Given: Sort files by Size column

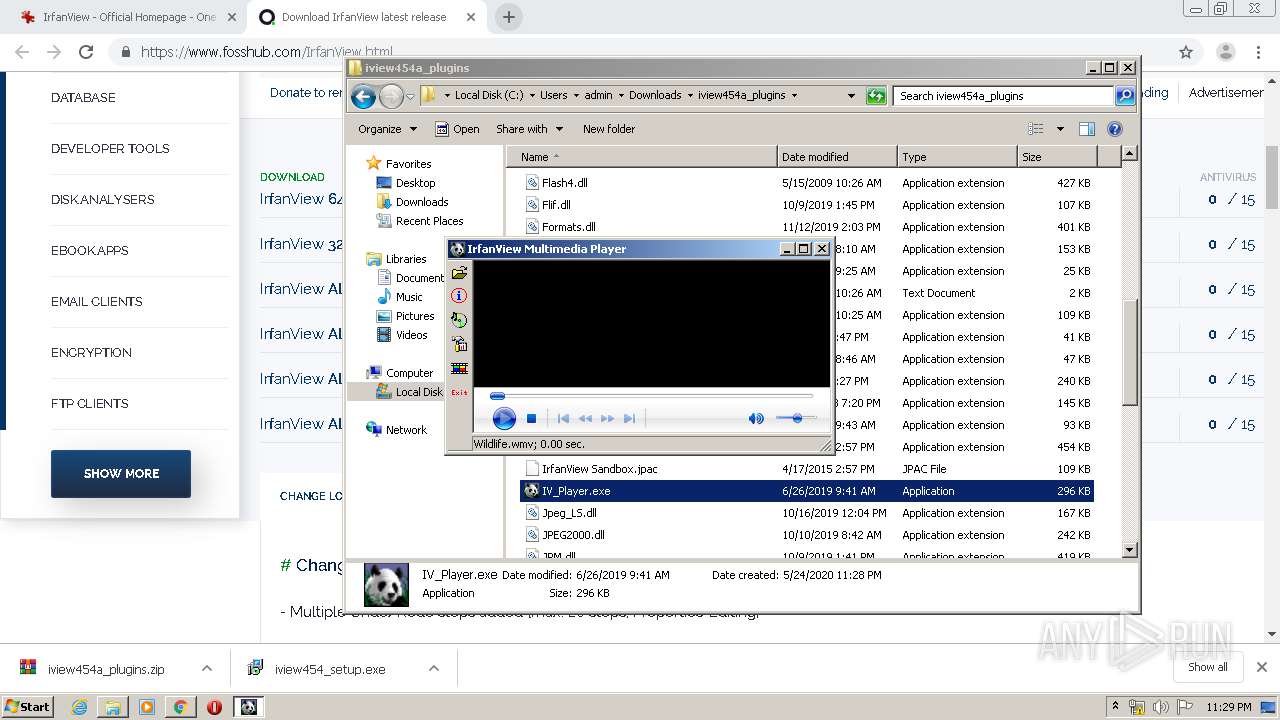Looking at the screenshot, I should pos(1056,157).
